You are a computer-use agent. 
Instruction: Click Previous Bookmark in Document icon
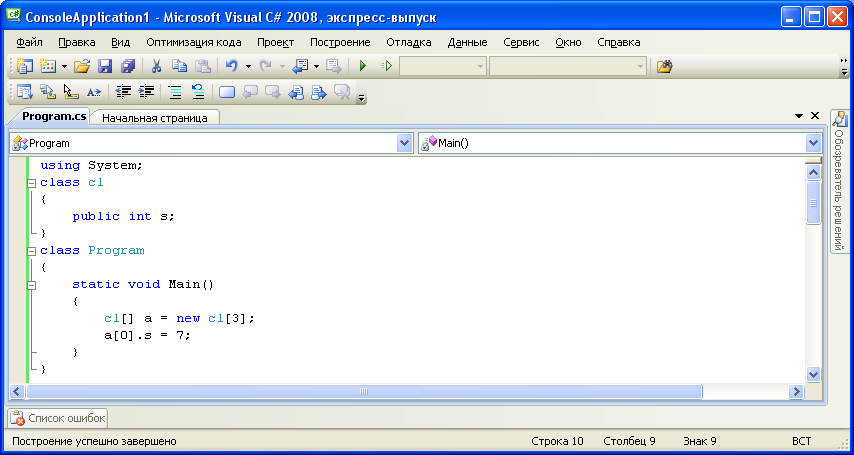[x=296, y=92]
